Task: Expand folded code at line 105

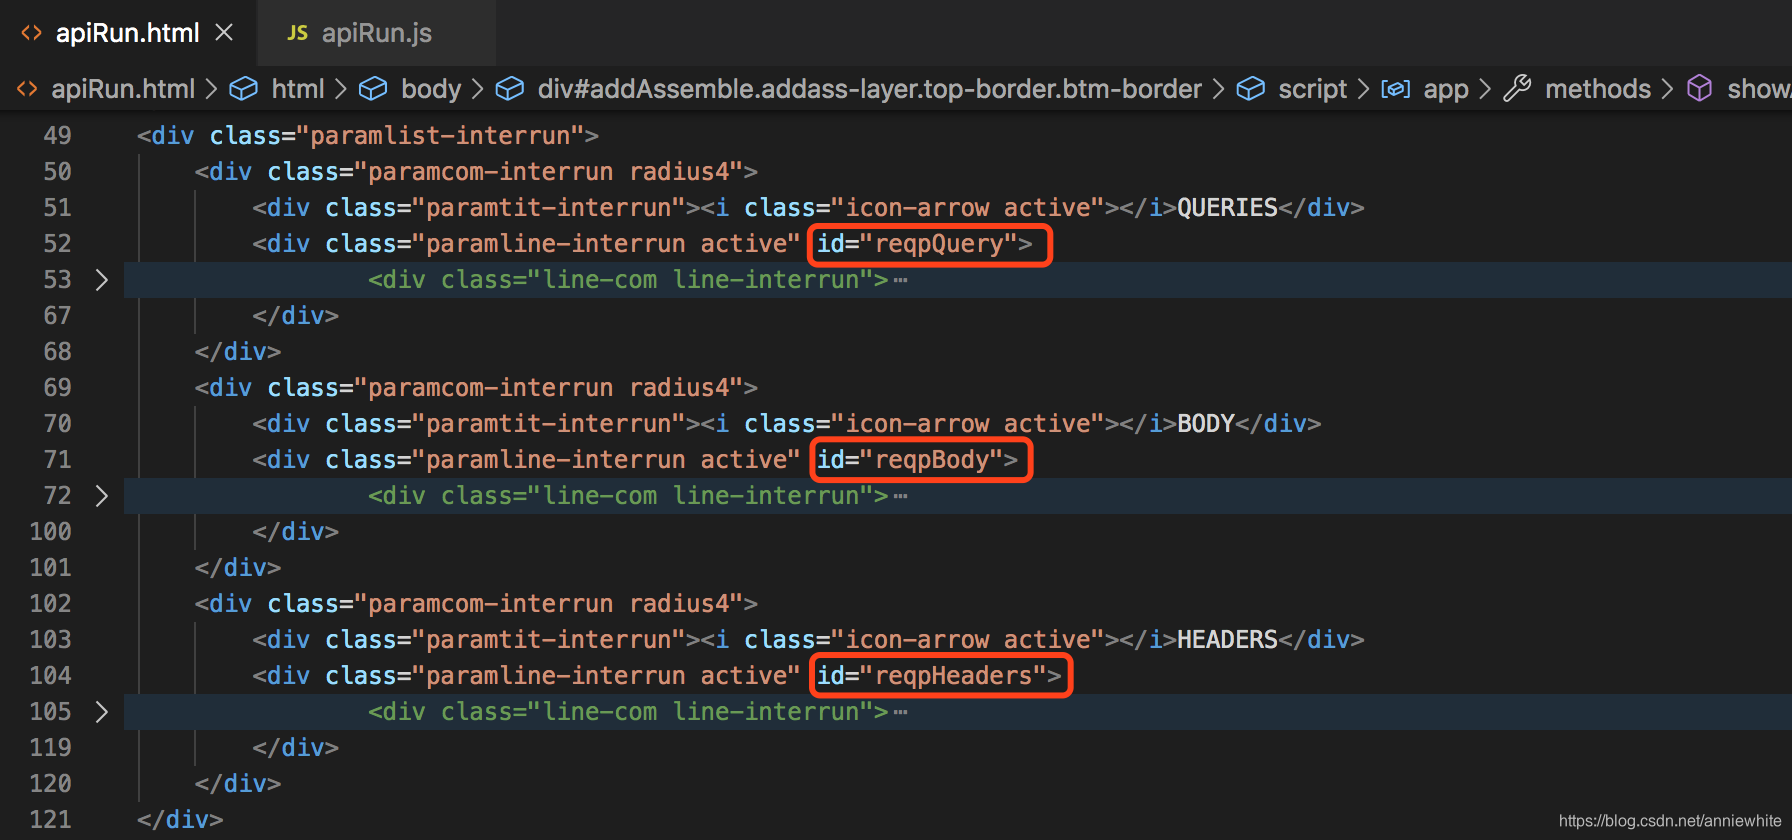Action: 101,712
